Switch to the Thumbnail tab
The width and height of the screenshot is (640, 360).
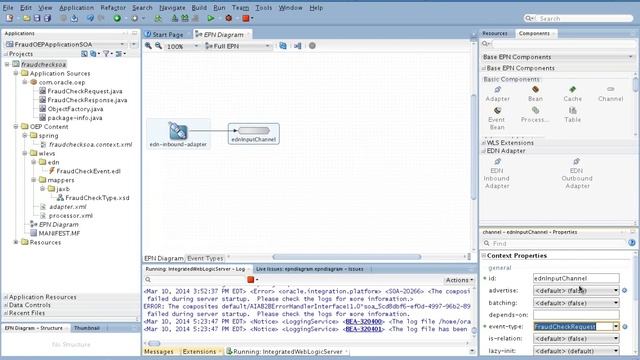pos(87,328)
